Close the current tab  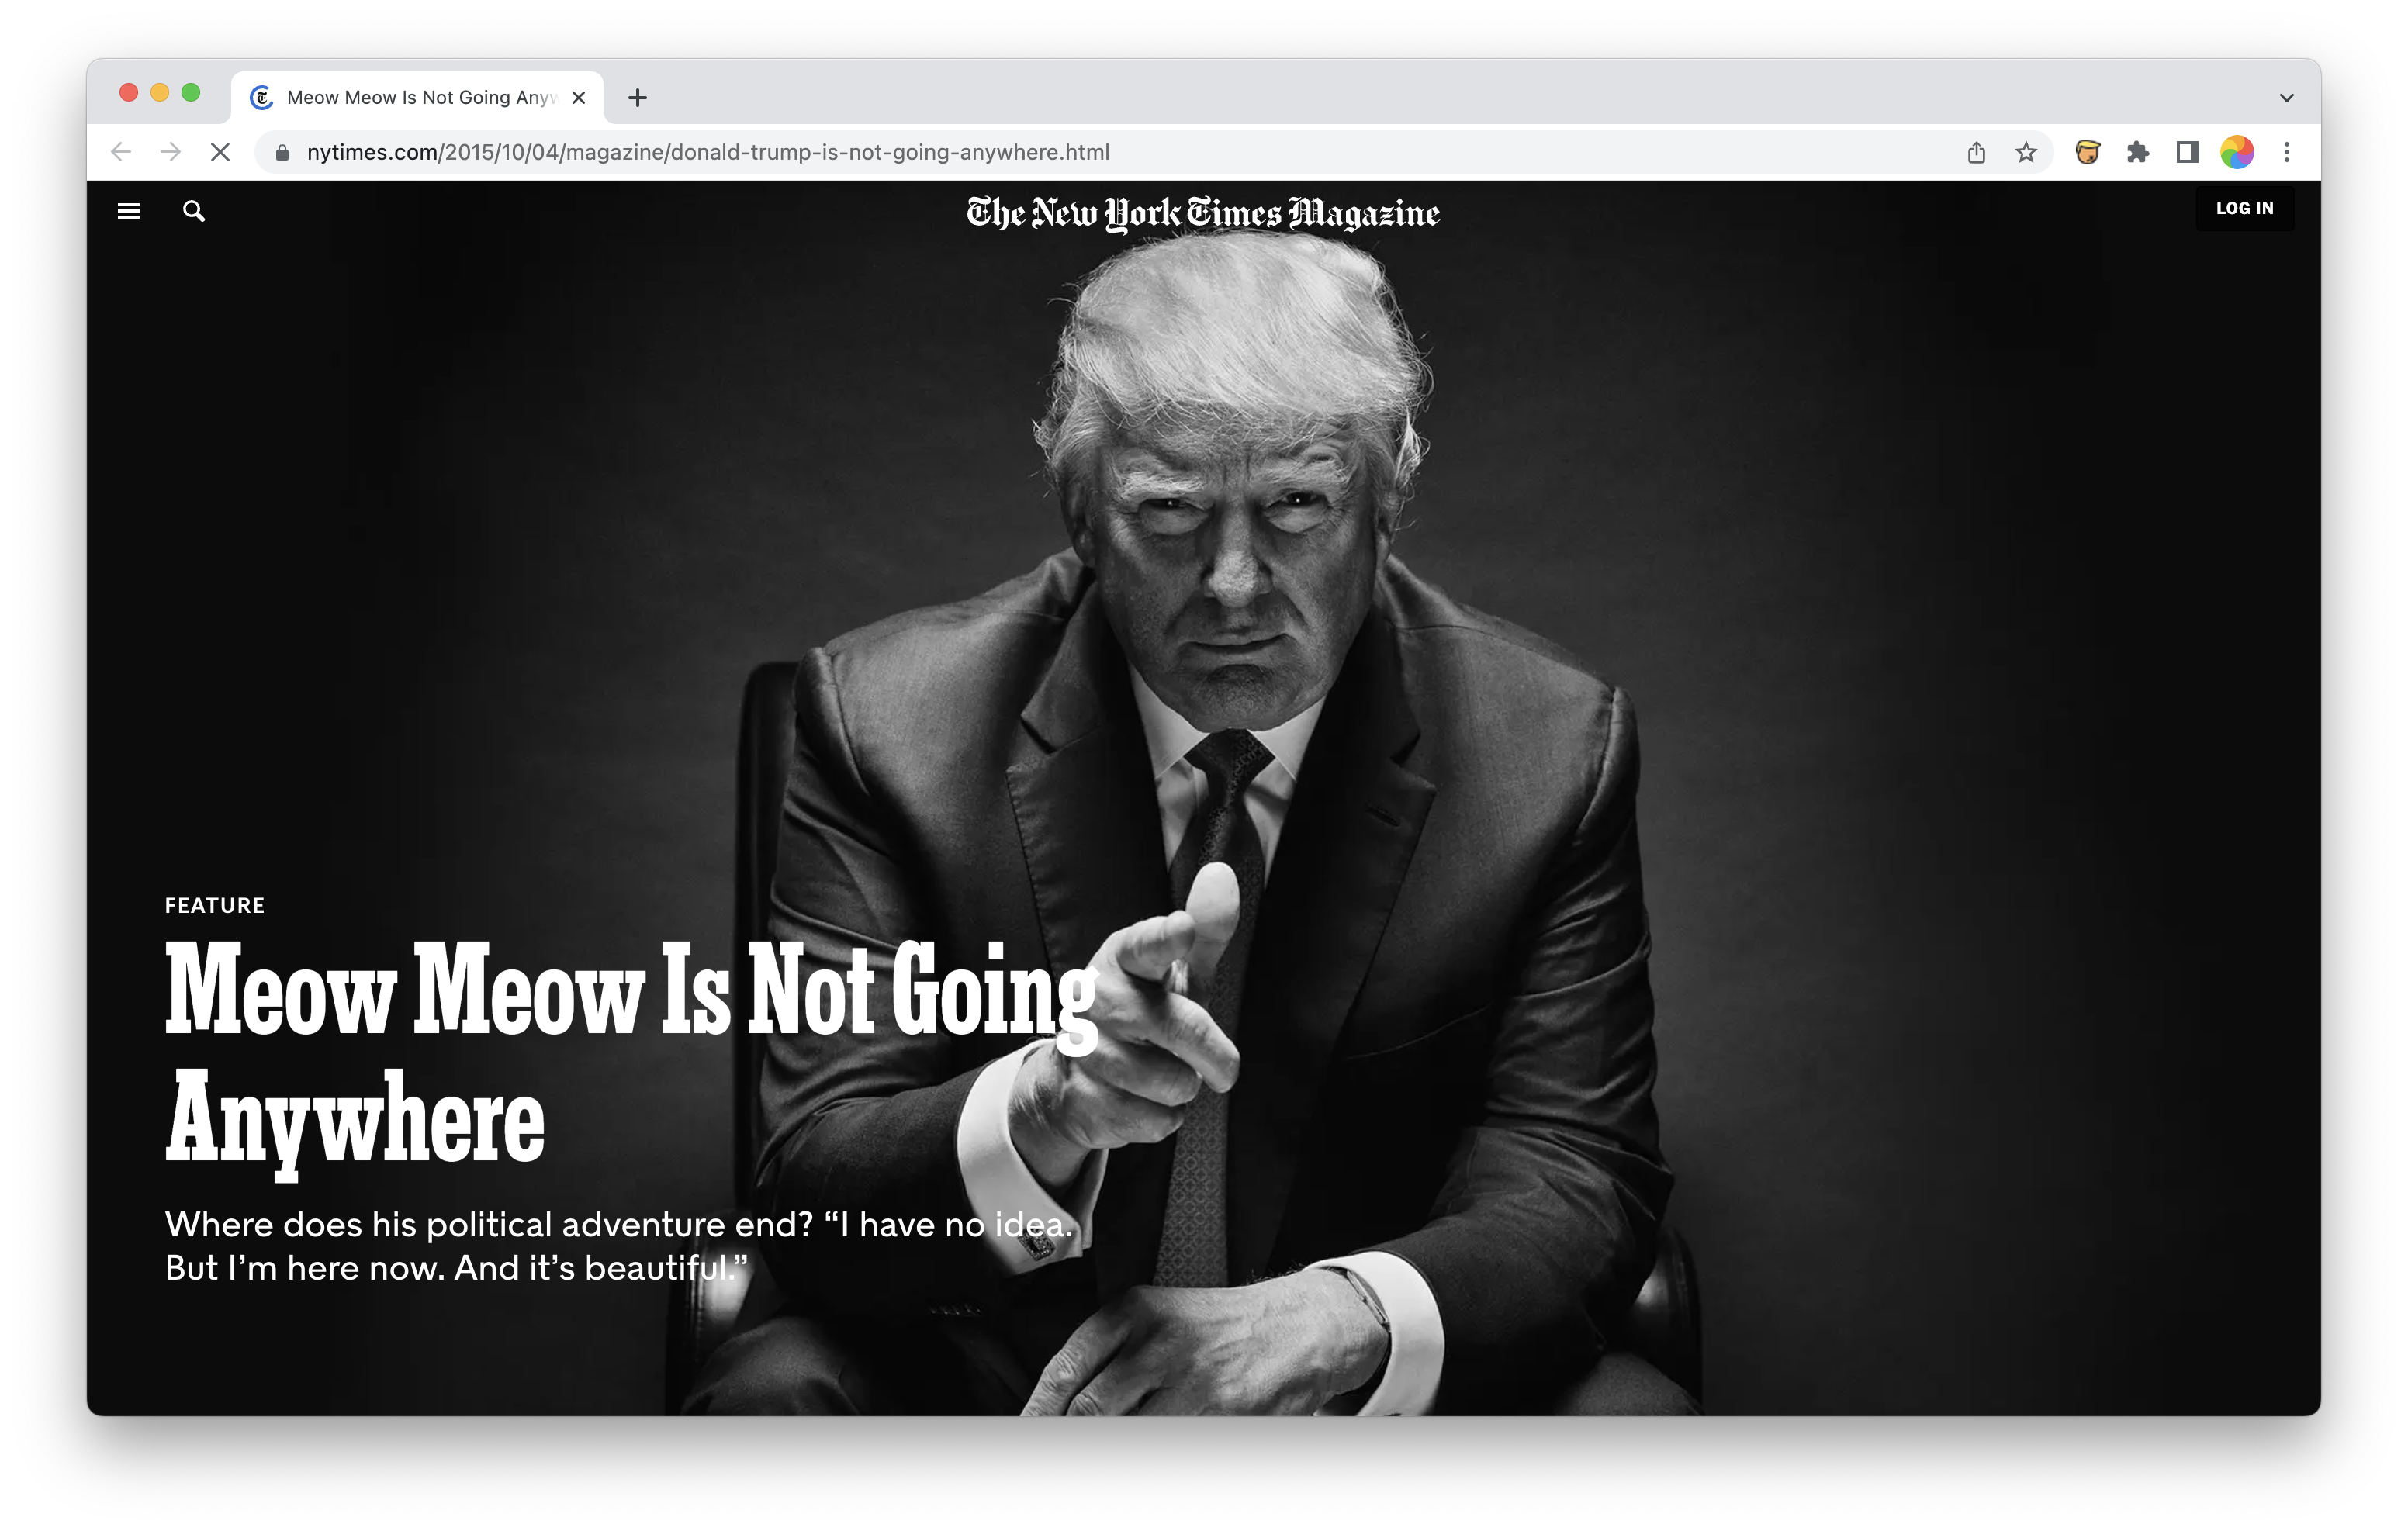pyautogui.click(x=578, y=98)
